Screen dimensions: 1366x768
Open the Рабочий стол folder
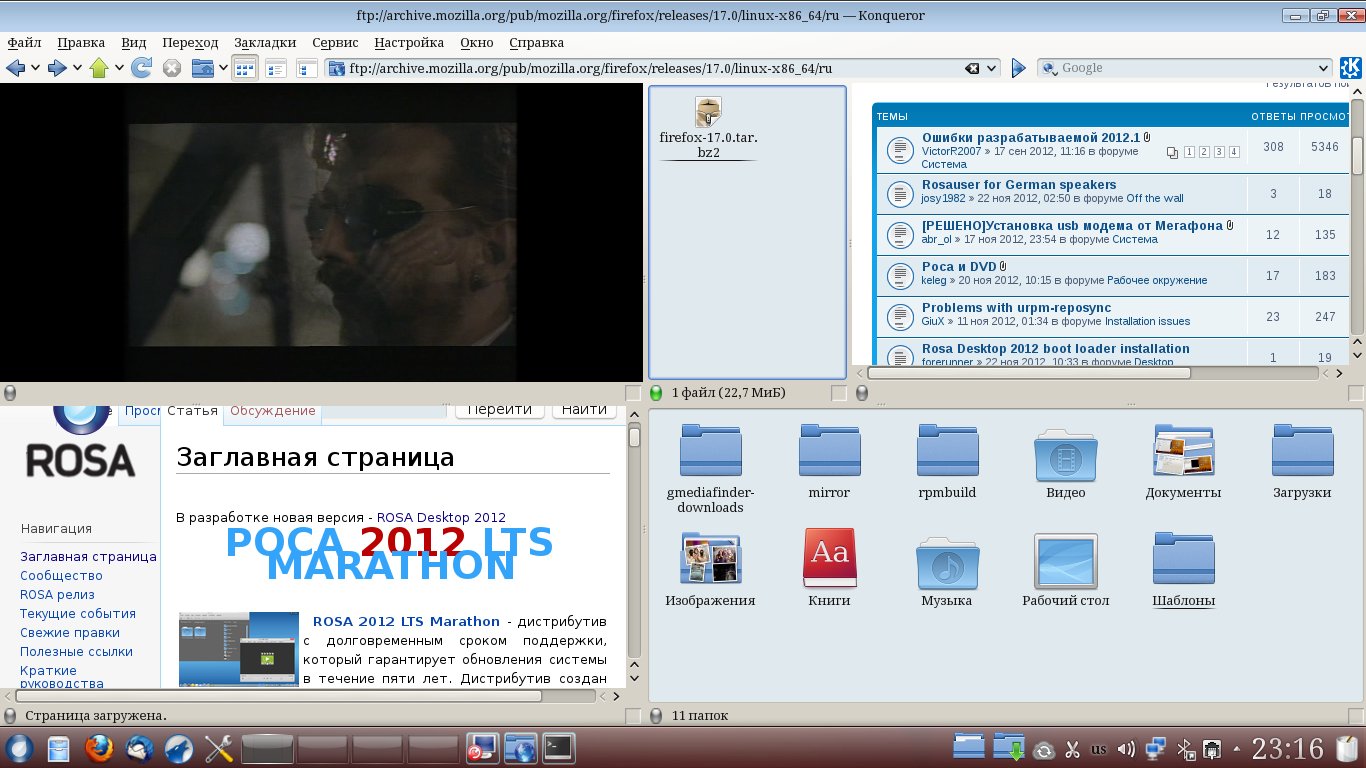[1065, 570]
